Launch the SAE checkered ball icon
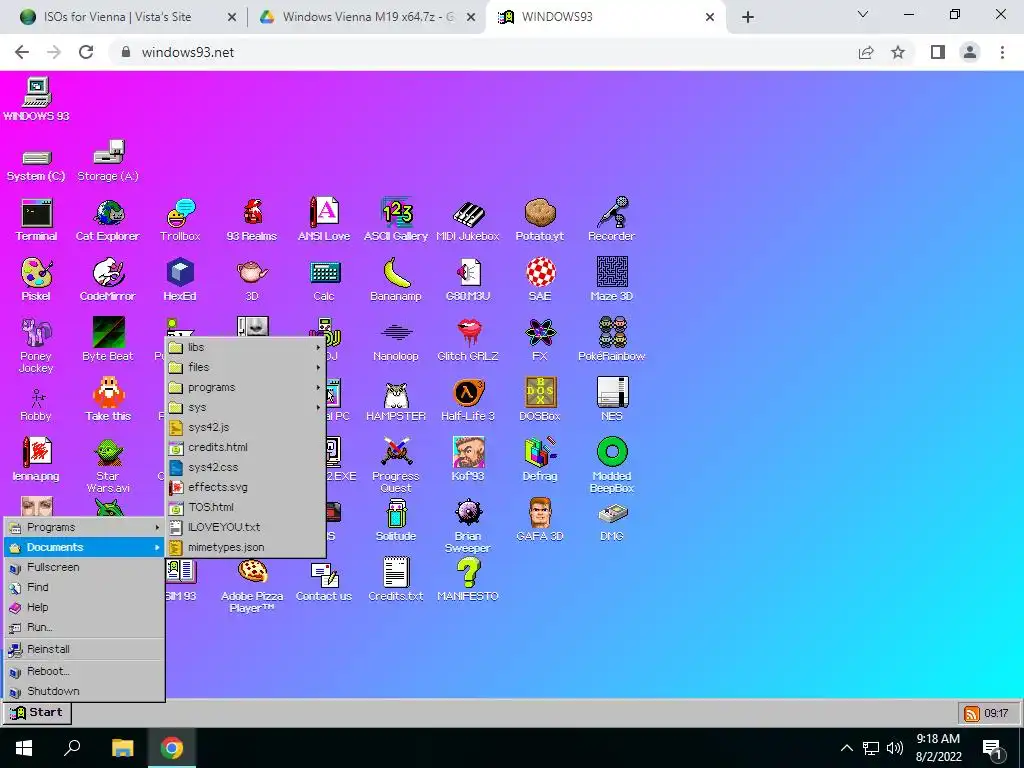1024x768 pixels. pyautogui.click(x=540, y=280)
